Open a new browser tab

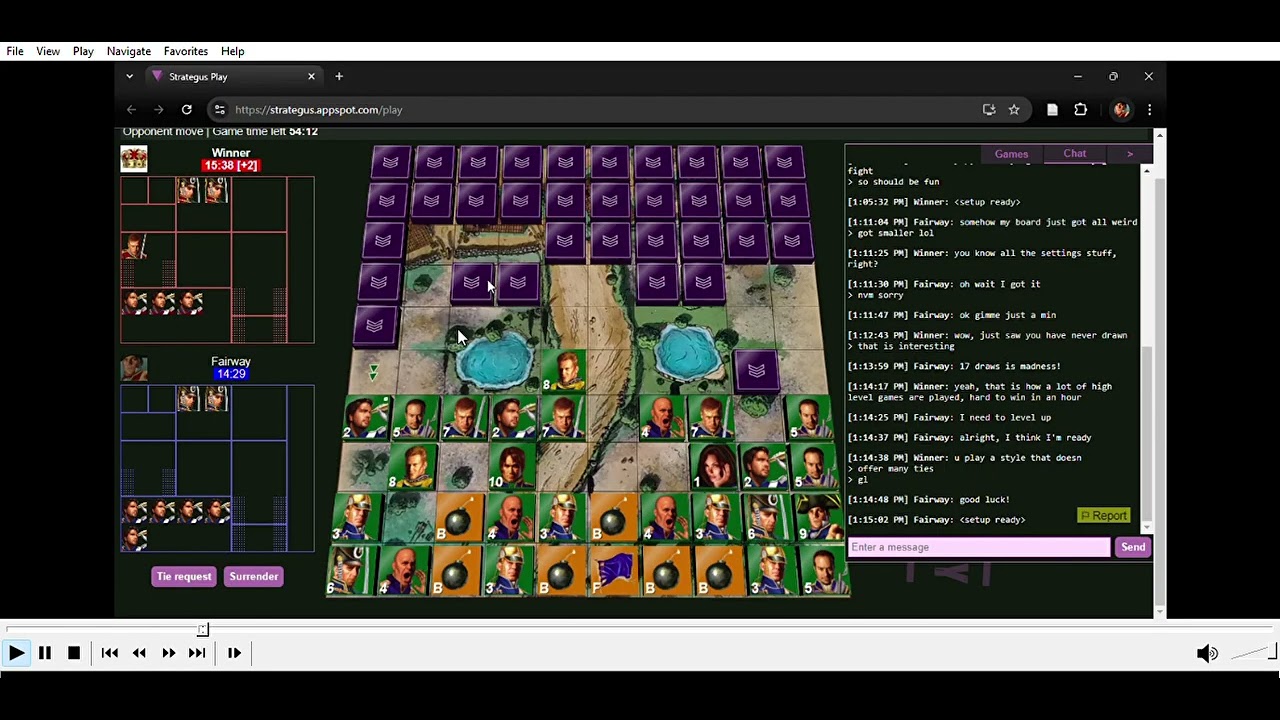pyautogui.click(x=339, y=77)
